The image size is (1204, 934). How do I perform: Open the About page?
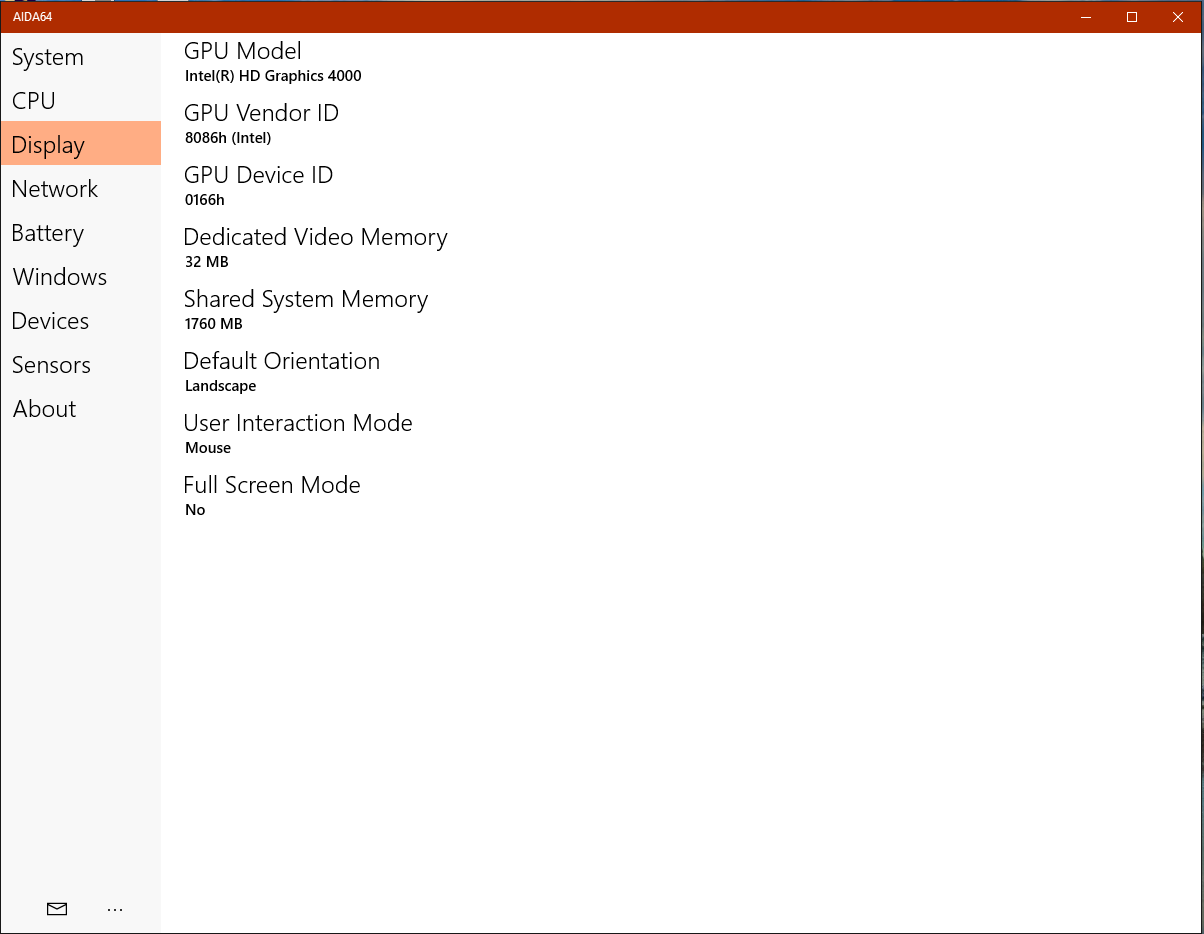pyautogui.click(x=80, y=409)
